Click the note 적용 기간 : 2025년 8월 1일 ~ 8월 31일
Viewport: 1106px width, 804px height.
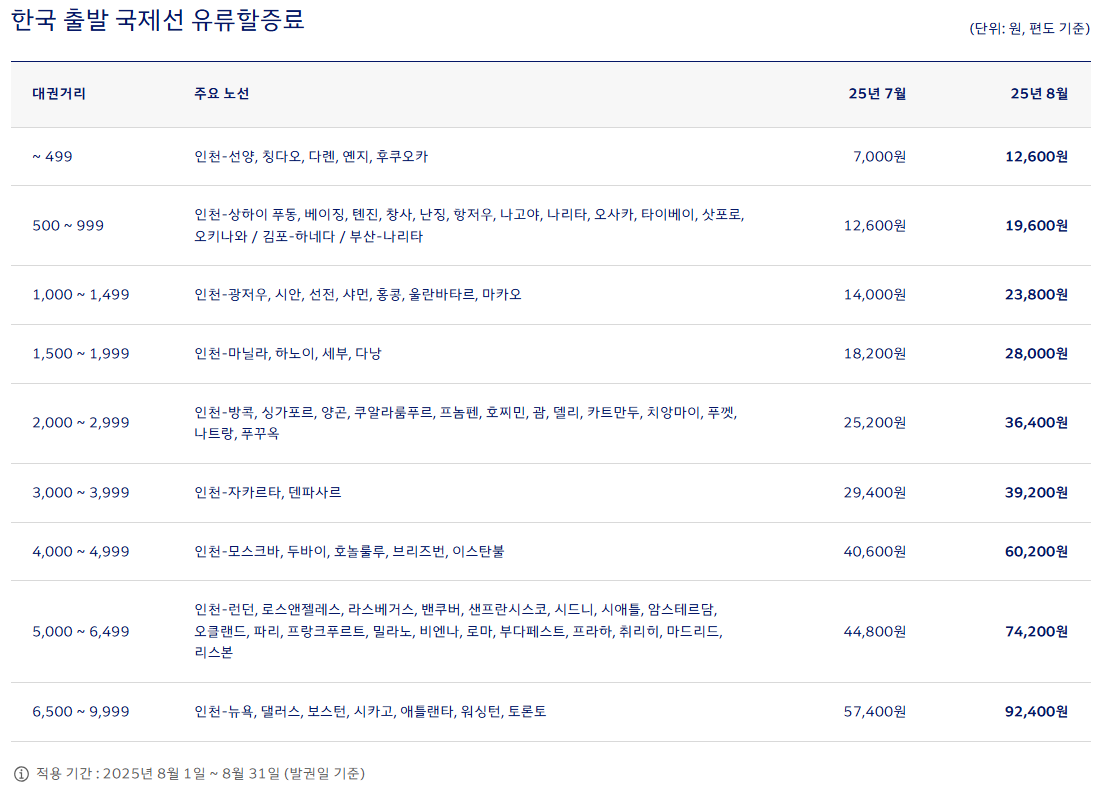tap(201, 774)
